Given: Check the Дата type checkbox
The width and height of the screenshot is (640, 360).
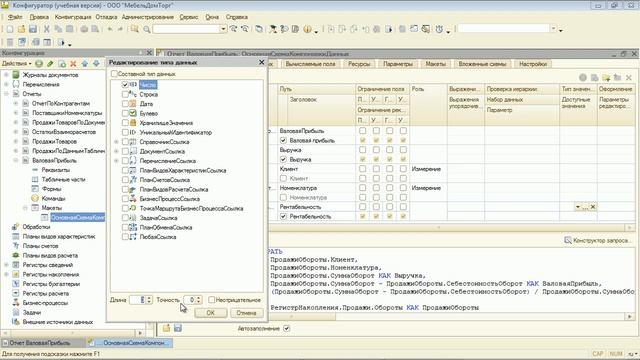Looking at the screenshot, I should (125, 104).
